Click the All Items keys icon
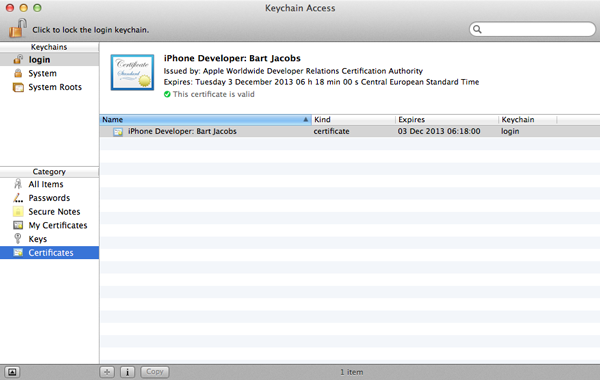The height and width of the screenshot is (380, 600). pyautogui.click(x=18, y=184)
